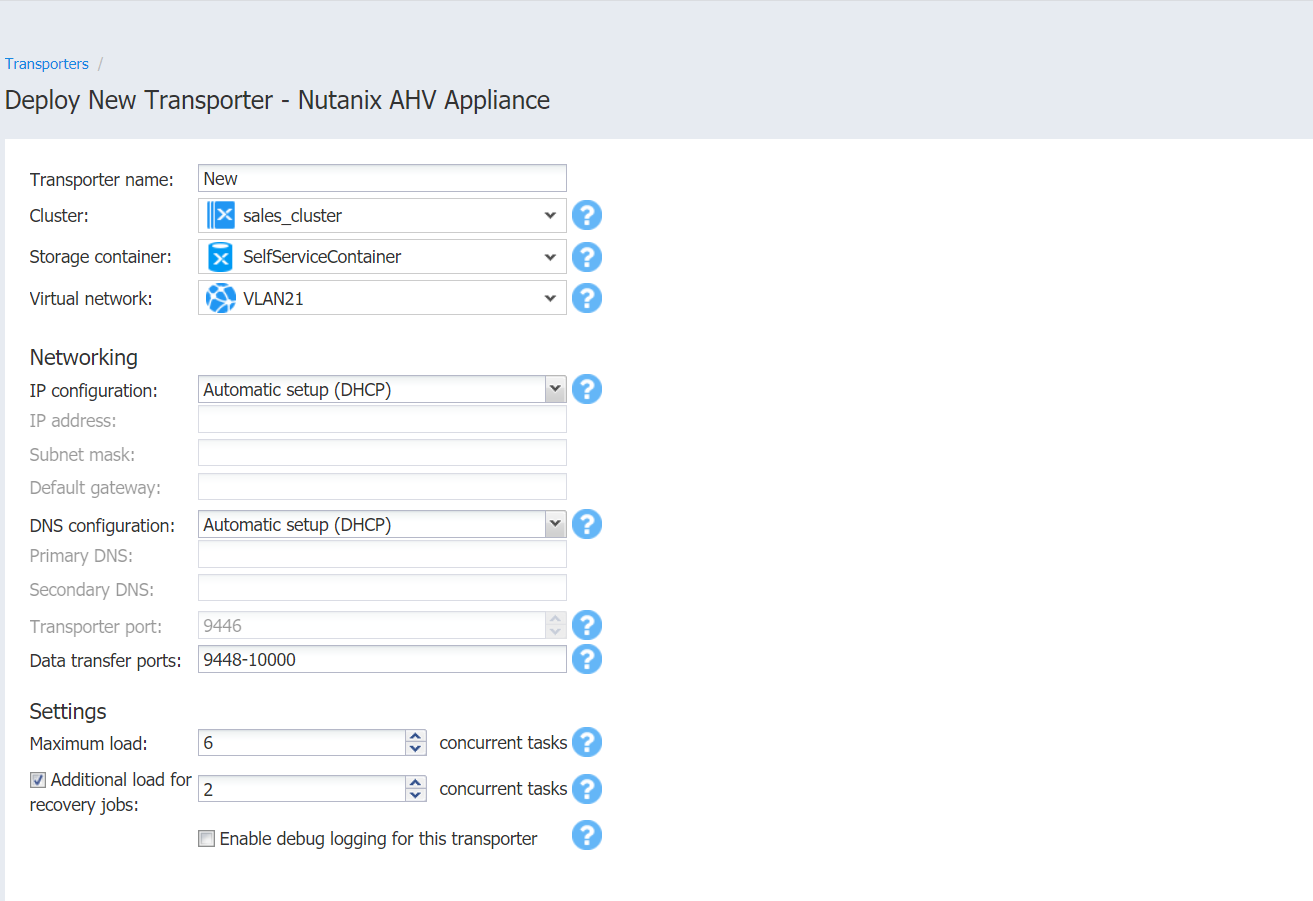
Task: Click the disabled IP address field
Action: (382, 419)
